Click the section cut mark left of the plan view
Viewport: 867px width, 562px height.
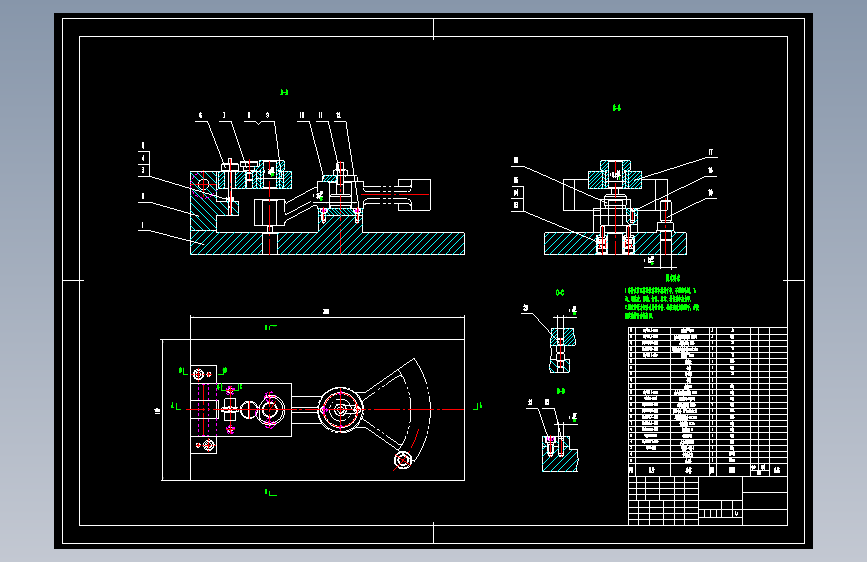(x=176, y=407)
